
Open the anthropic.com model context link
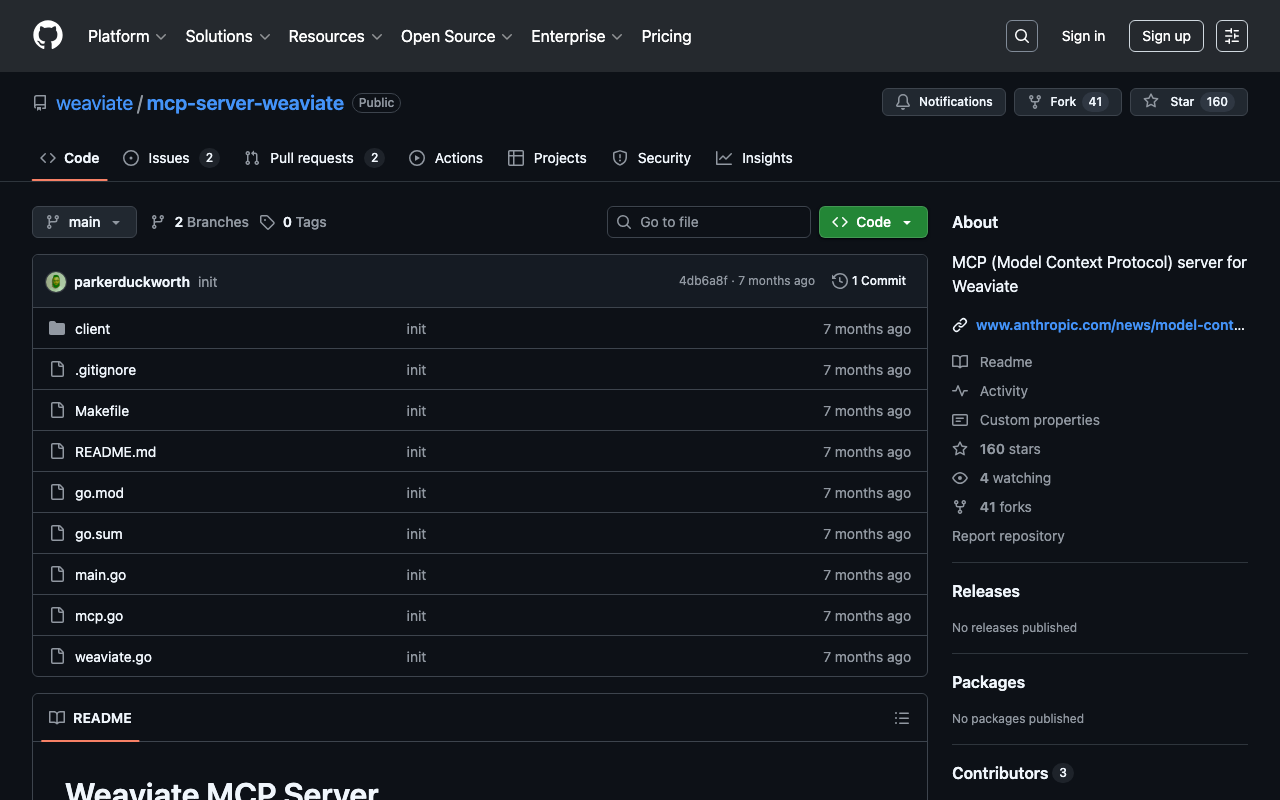1110,325
